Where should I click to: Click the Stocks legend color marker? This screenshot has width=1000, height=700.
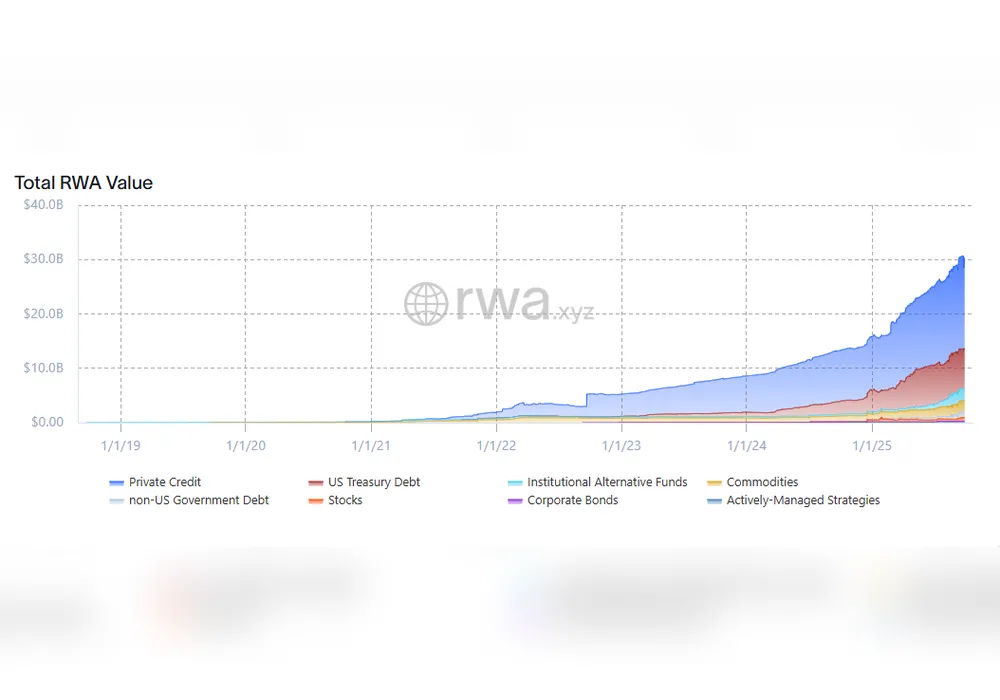(315, 501)
